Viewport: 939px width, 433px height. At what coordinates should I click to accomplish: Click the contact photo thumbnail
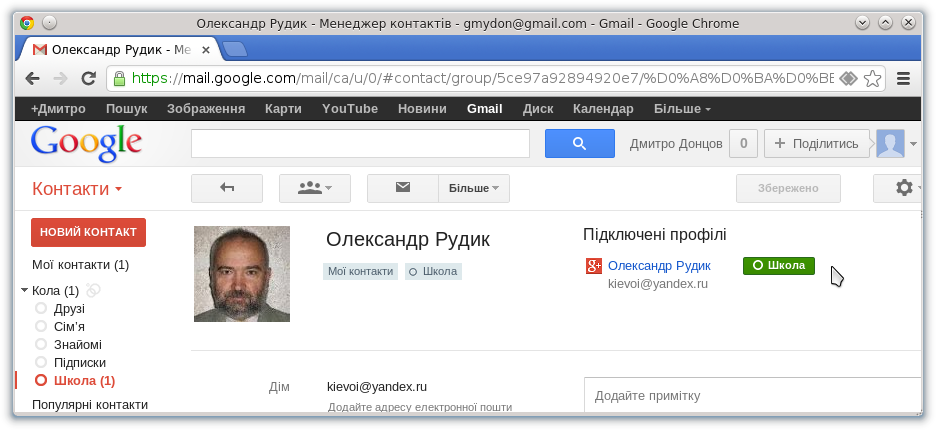(x=242, y=274)
